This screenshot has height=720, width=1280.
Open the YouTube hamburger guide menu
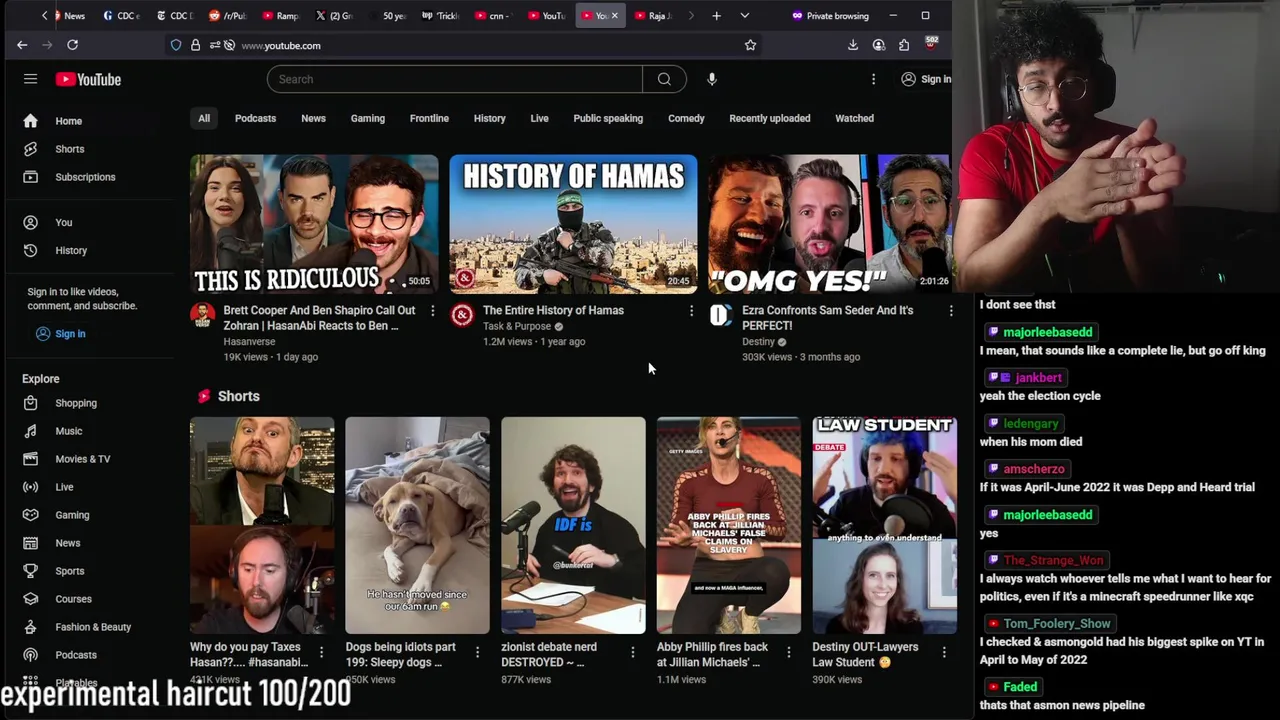click(30, 79)
